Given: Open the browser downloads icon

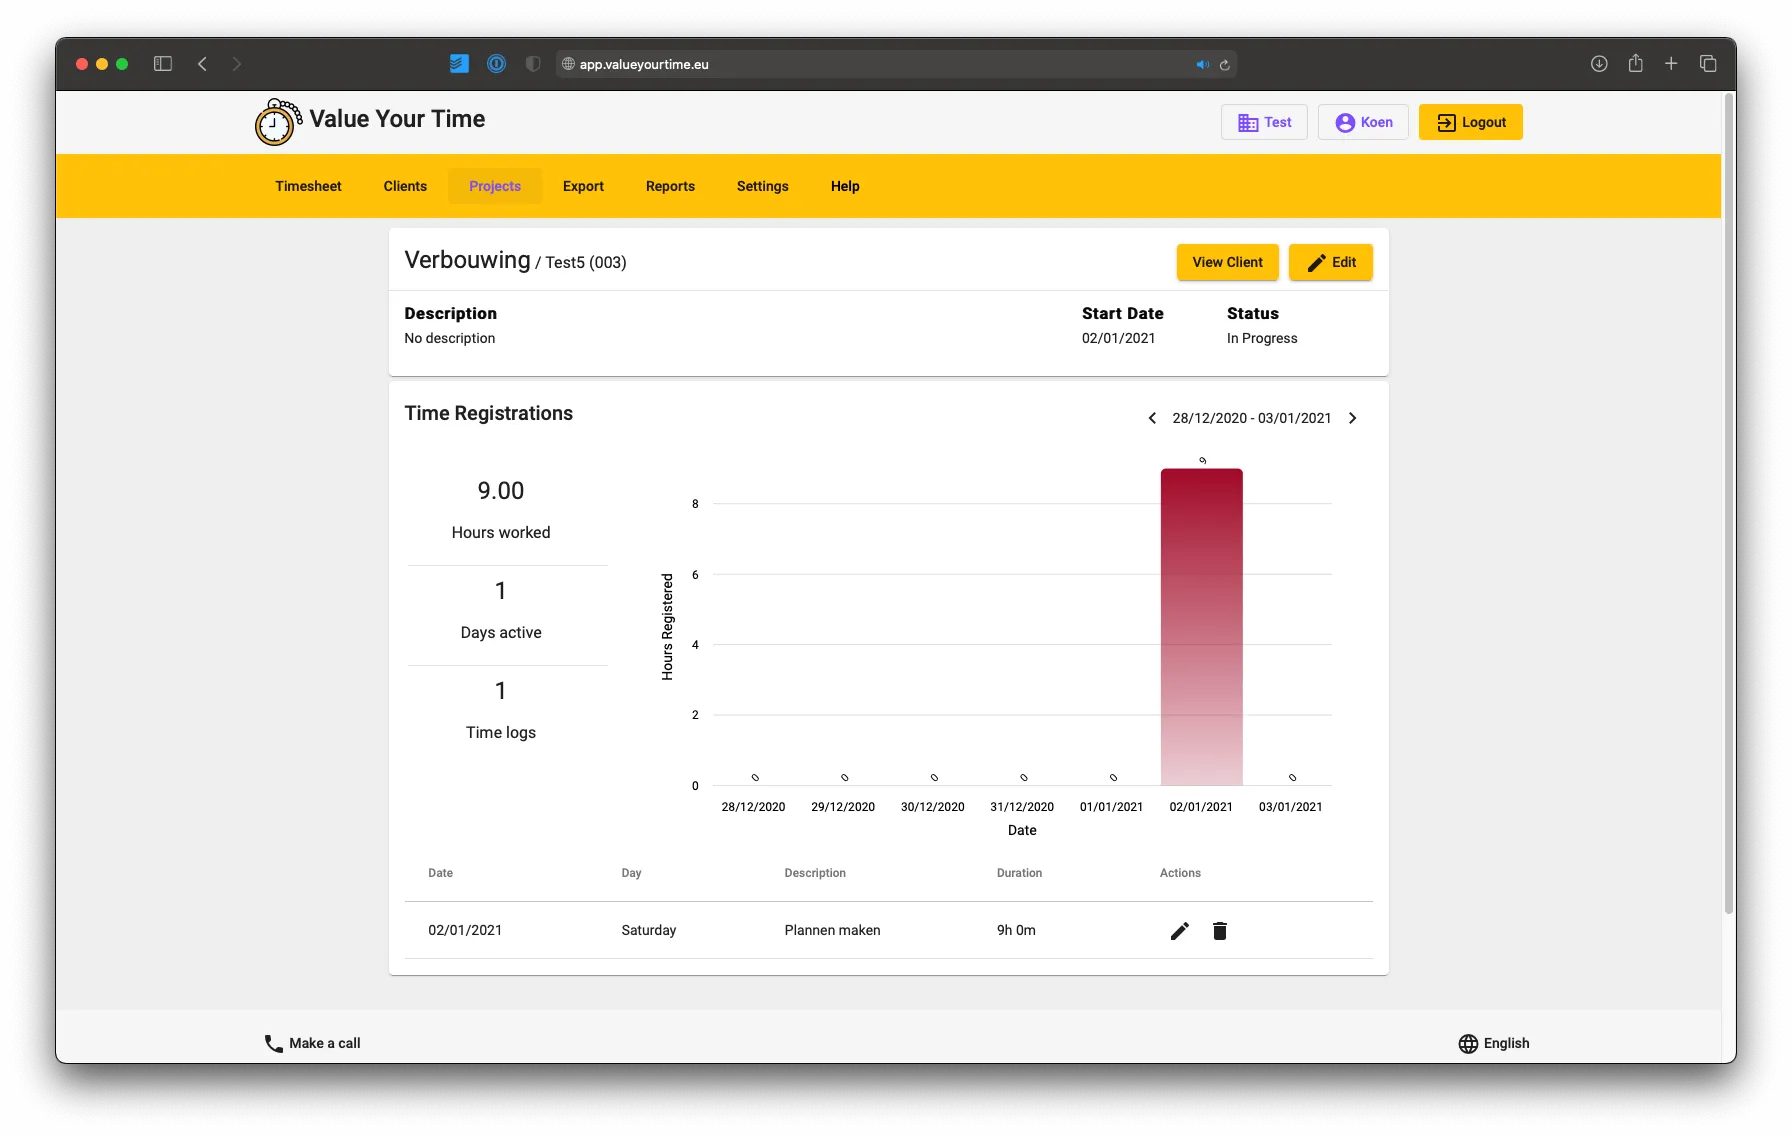Looking at the screenshot, I should [x=1599, y=63].
